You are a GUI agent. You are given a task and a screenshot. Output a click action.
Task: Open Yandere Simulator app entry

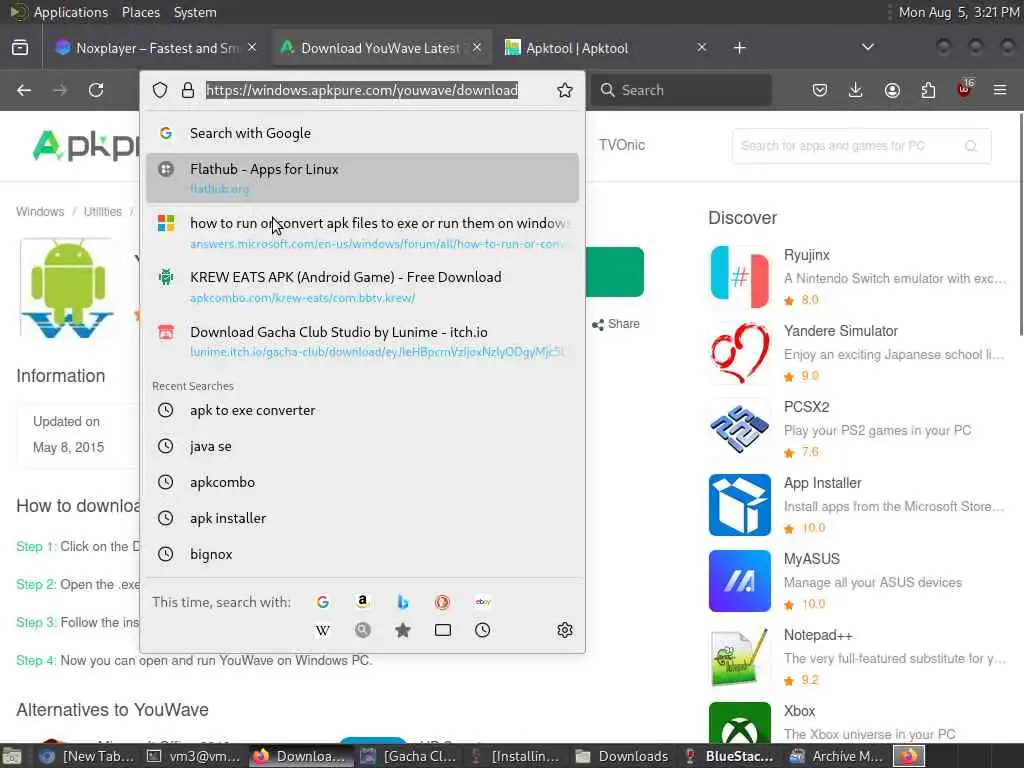click(857, 353)
